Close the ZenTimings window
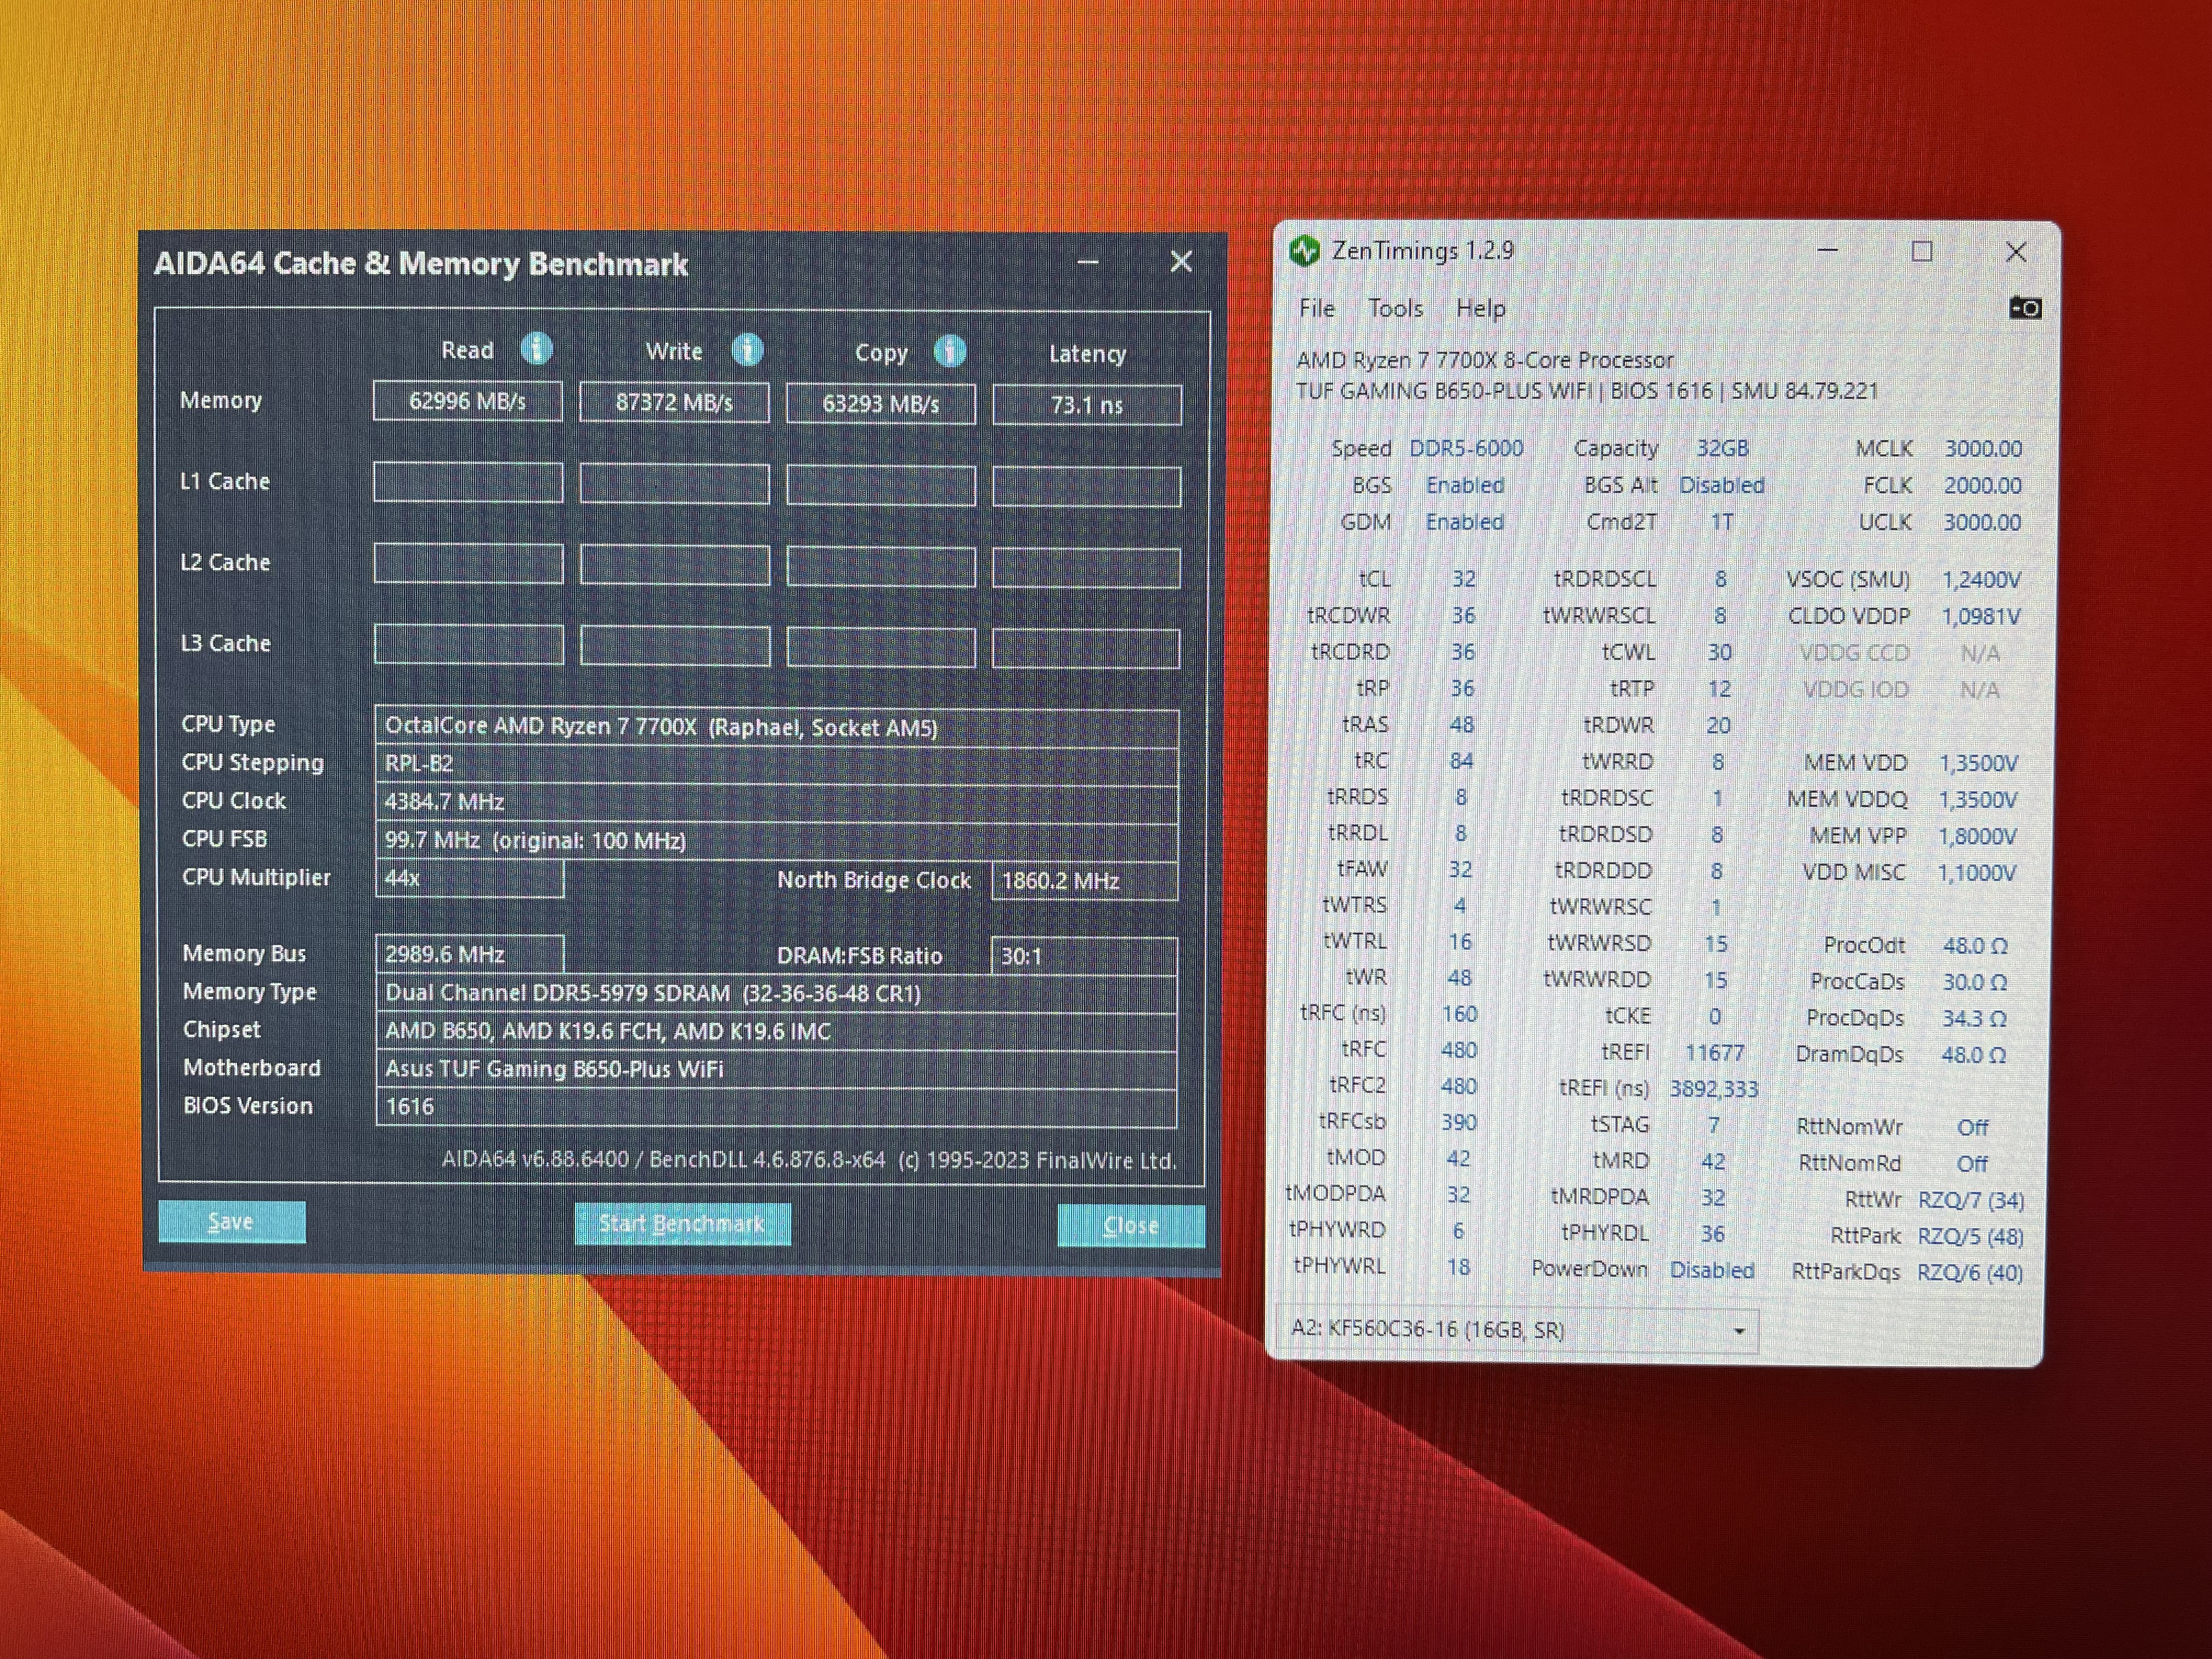 (x=2016, y=252)
